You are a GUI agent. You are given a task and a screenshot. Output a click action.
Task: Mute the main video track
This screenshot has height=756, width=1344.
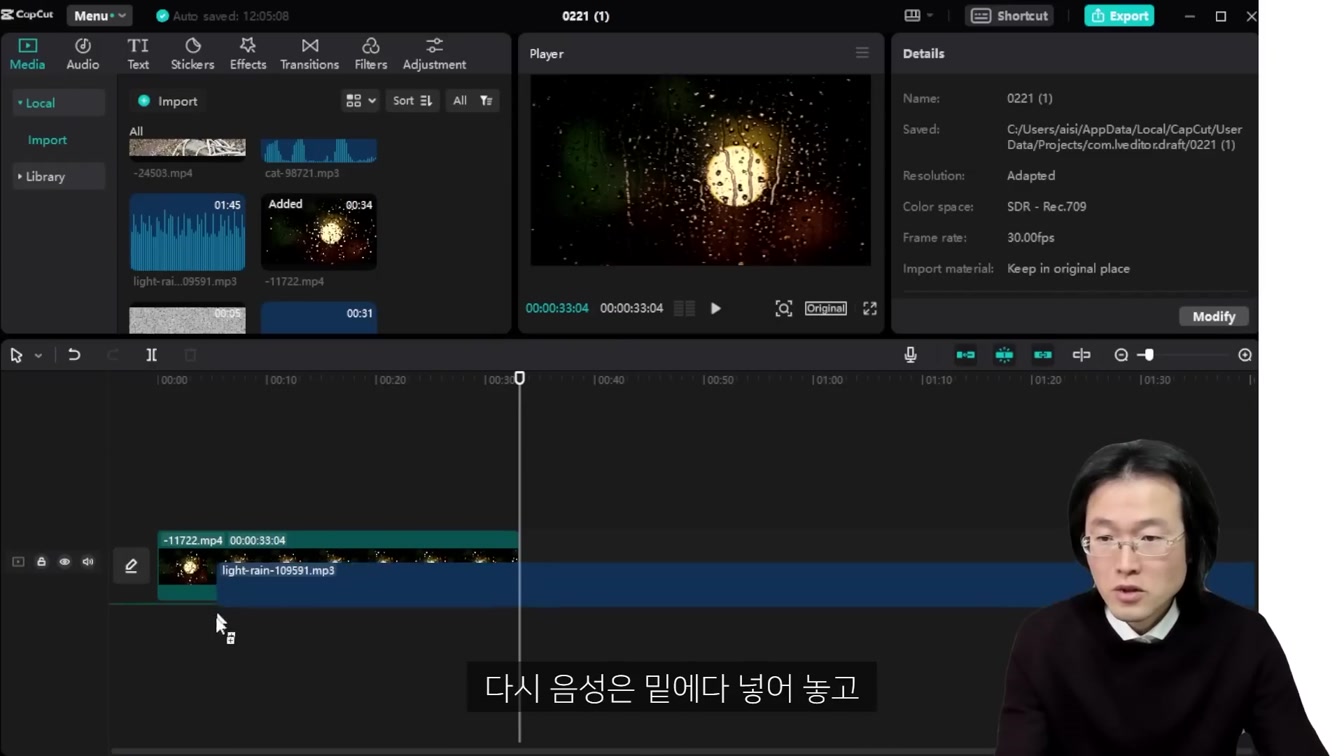[x=88, y=562]
